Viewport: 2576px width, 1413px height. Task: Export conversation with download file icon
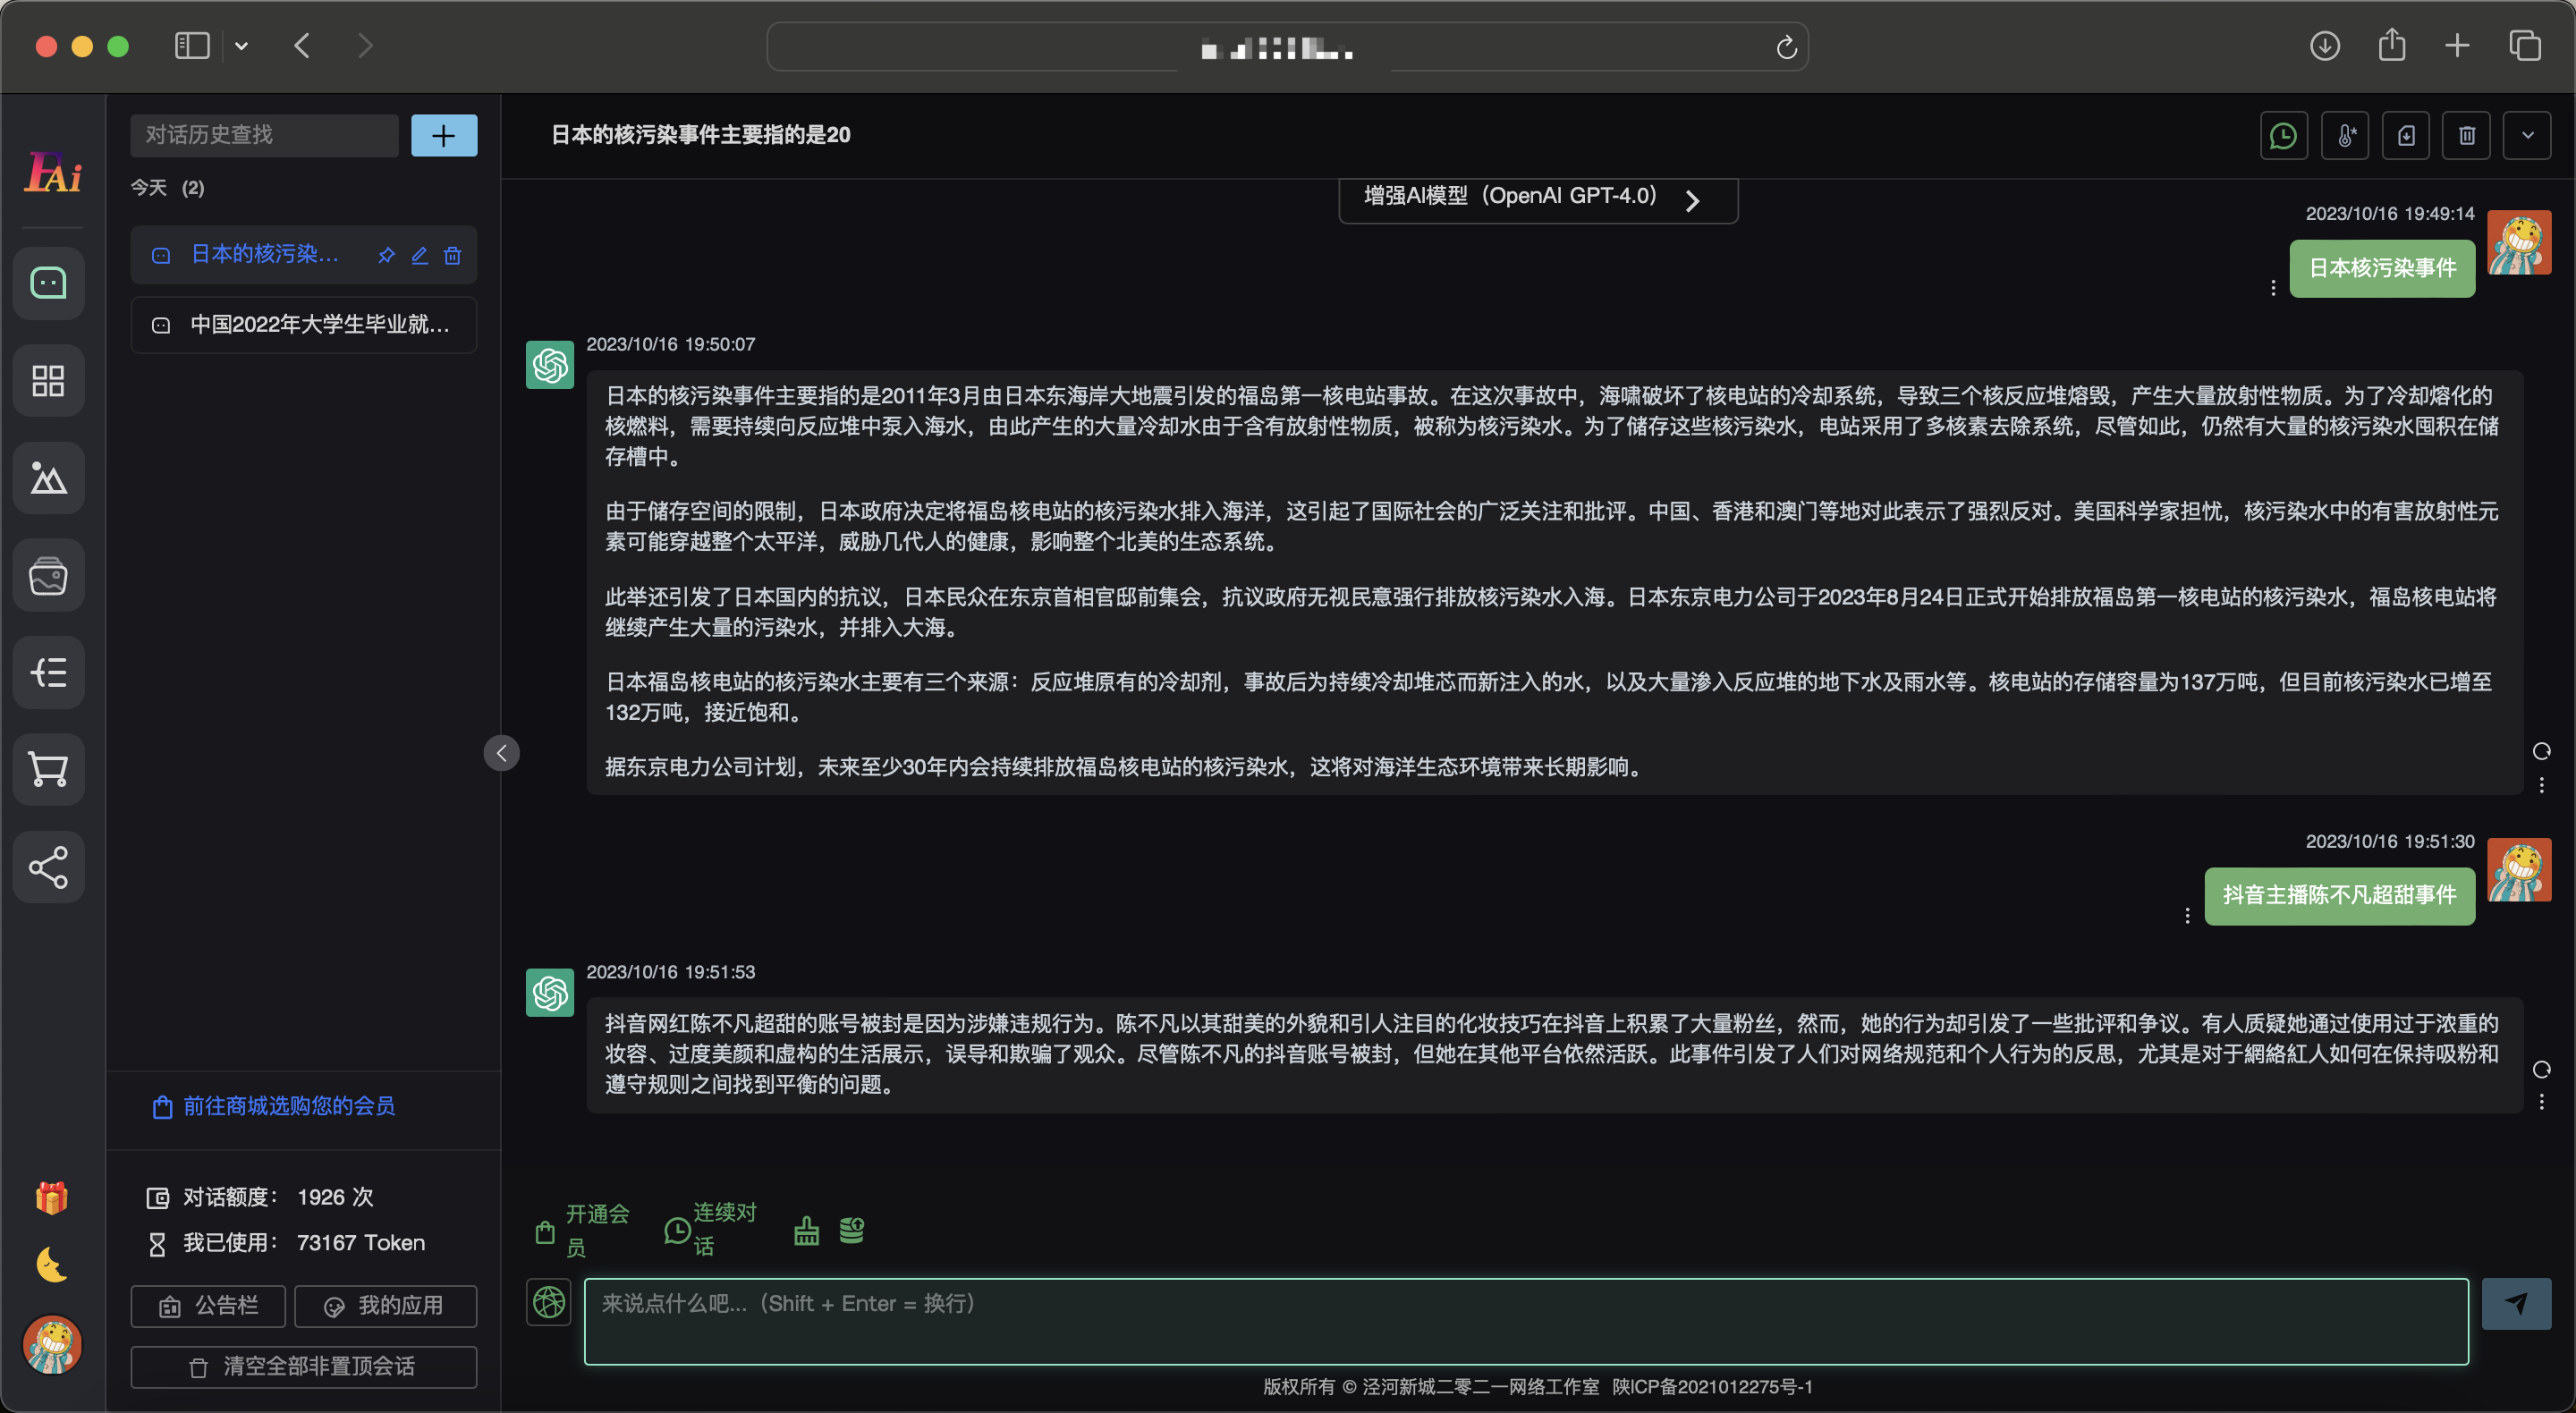click(x=2406, y=135)
